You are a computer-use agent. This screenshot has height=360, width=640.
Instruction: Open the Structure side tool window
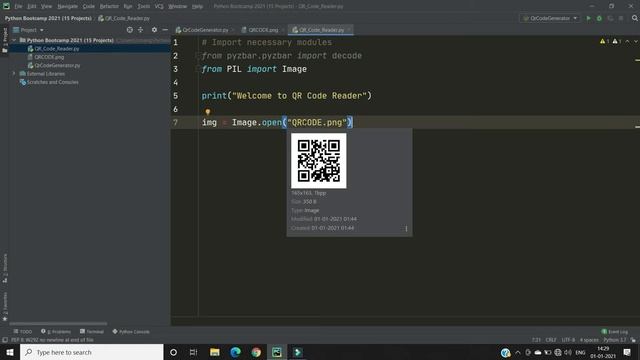click(5, 268)
